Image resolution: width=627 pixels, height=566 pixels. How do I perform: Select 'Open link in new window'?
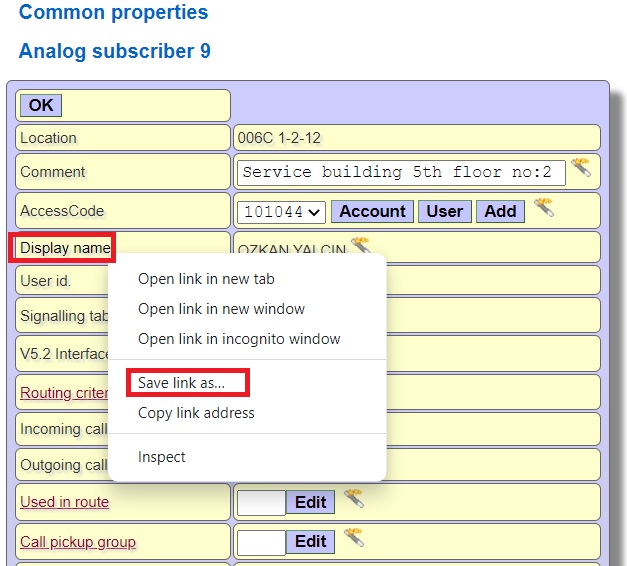221,309
